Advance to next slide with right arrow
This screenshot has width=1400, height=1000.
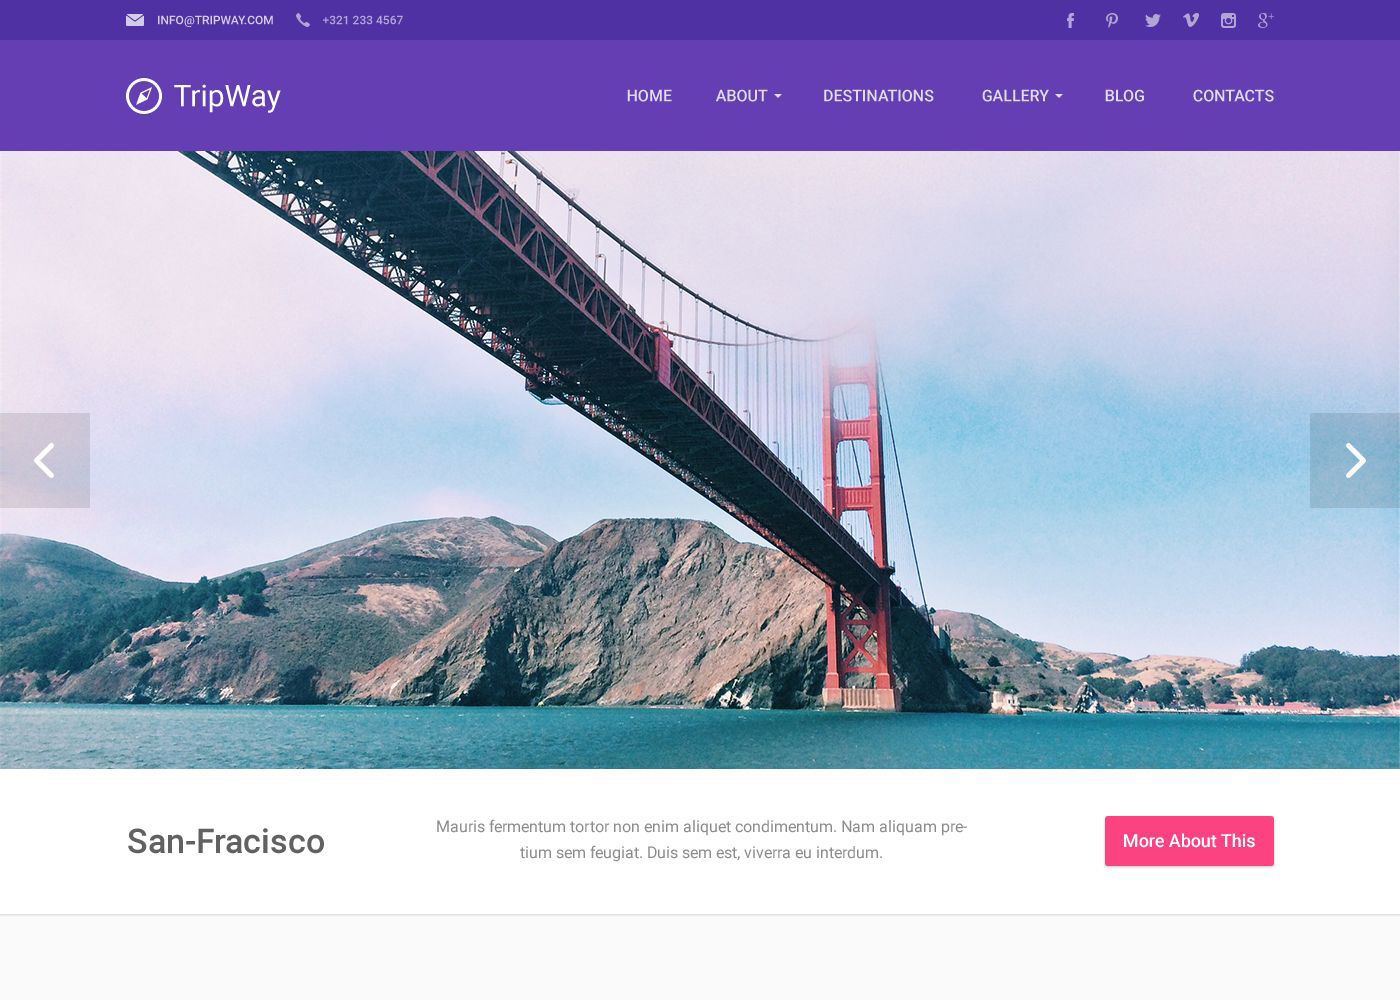1355,460
